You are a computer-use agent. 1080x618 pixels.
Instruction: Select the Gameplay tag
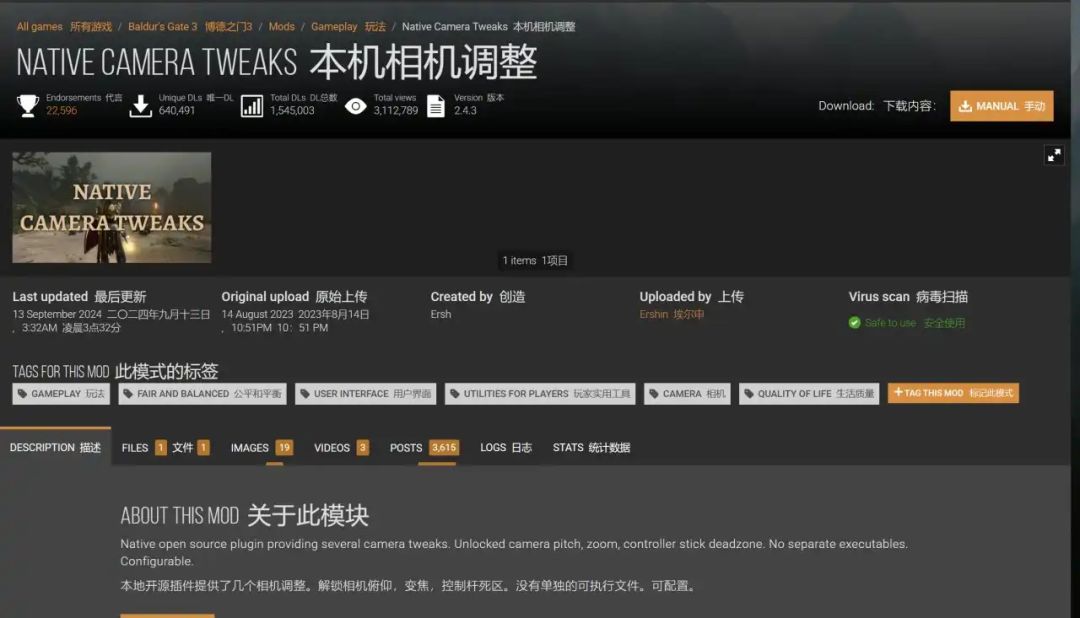click(61, 393)
